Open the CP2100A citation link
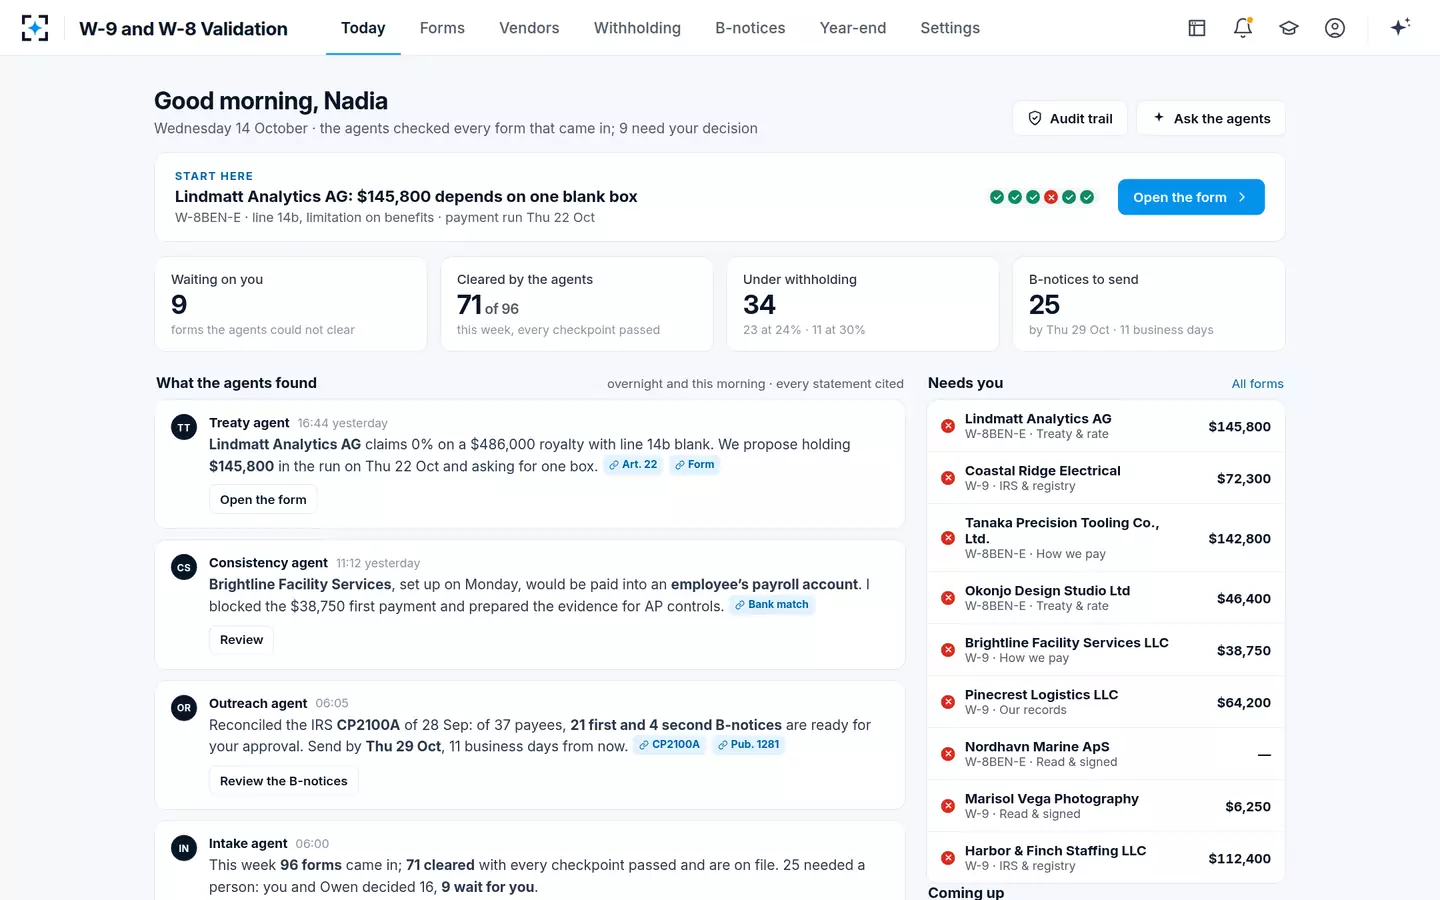Viewport: 1440px width, 900px height. click(x=670, y=745)
